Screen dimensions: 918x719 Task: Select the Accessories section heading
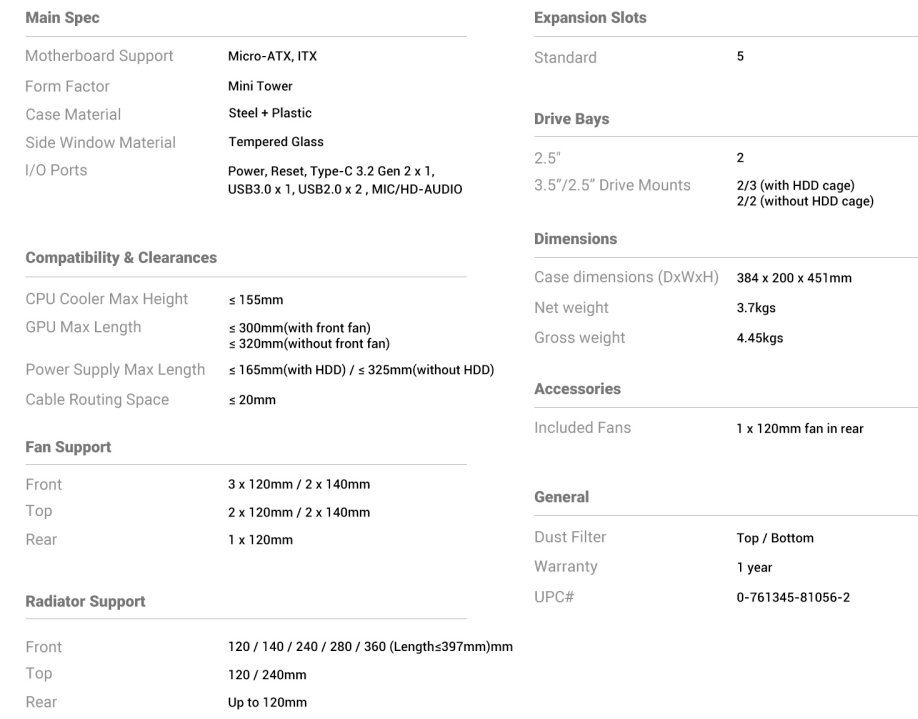point(577,389)
